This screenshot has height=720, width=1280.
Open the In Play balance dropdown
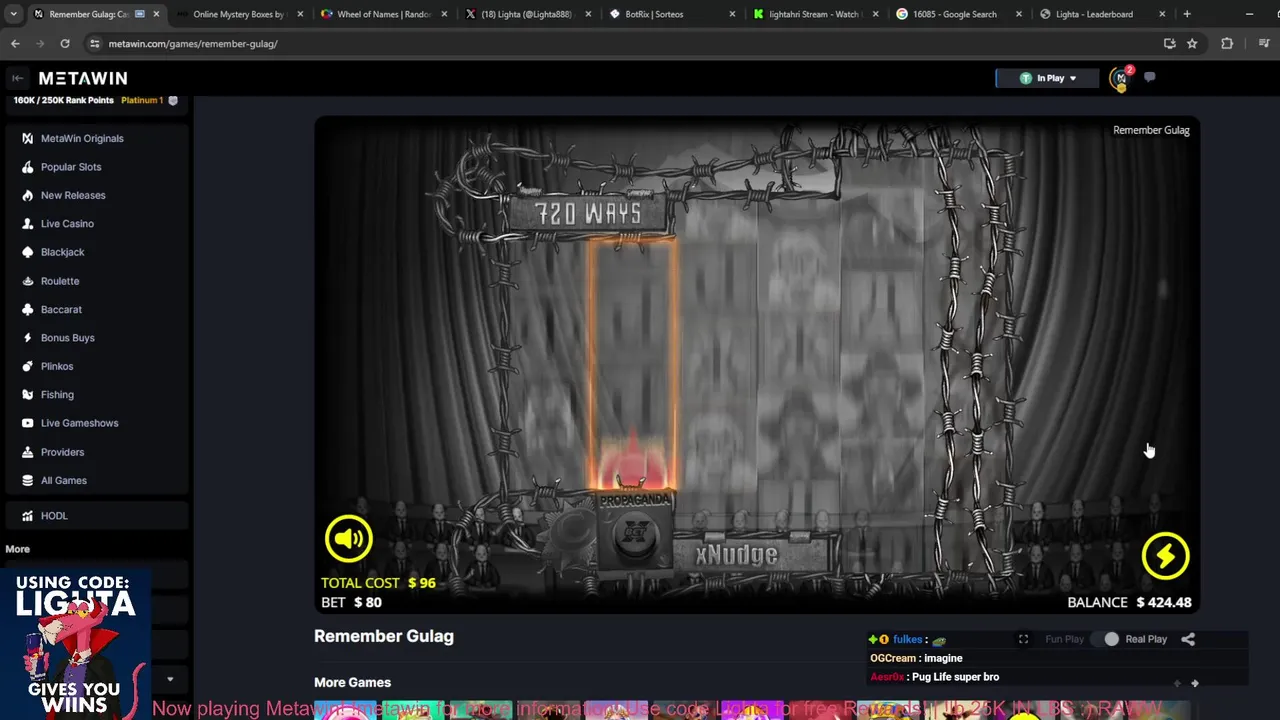pyautogui.click(x=1047, y=78)
